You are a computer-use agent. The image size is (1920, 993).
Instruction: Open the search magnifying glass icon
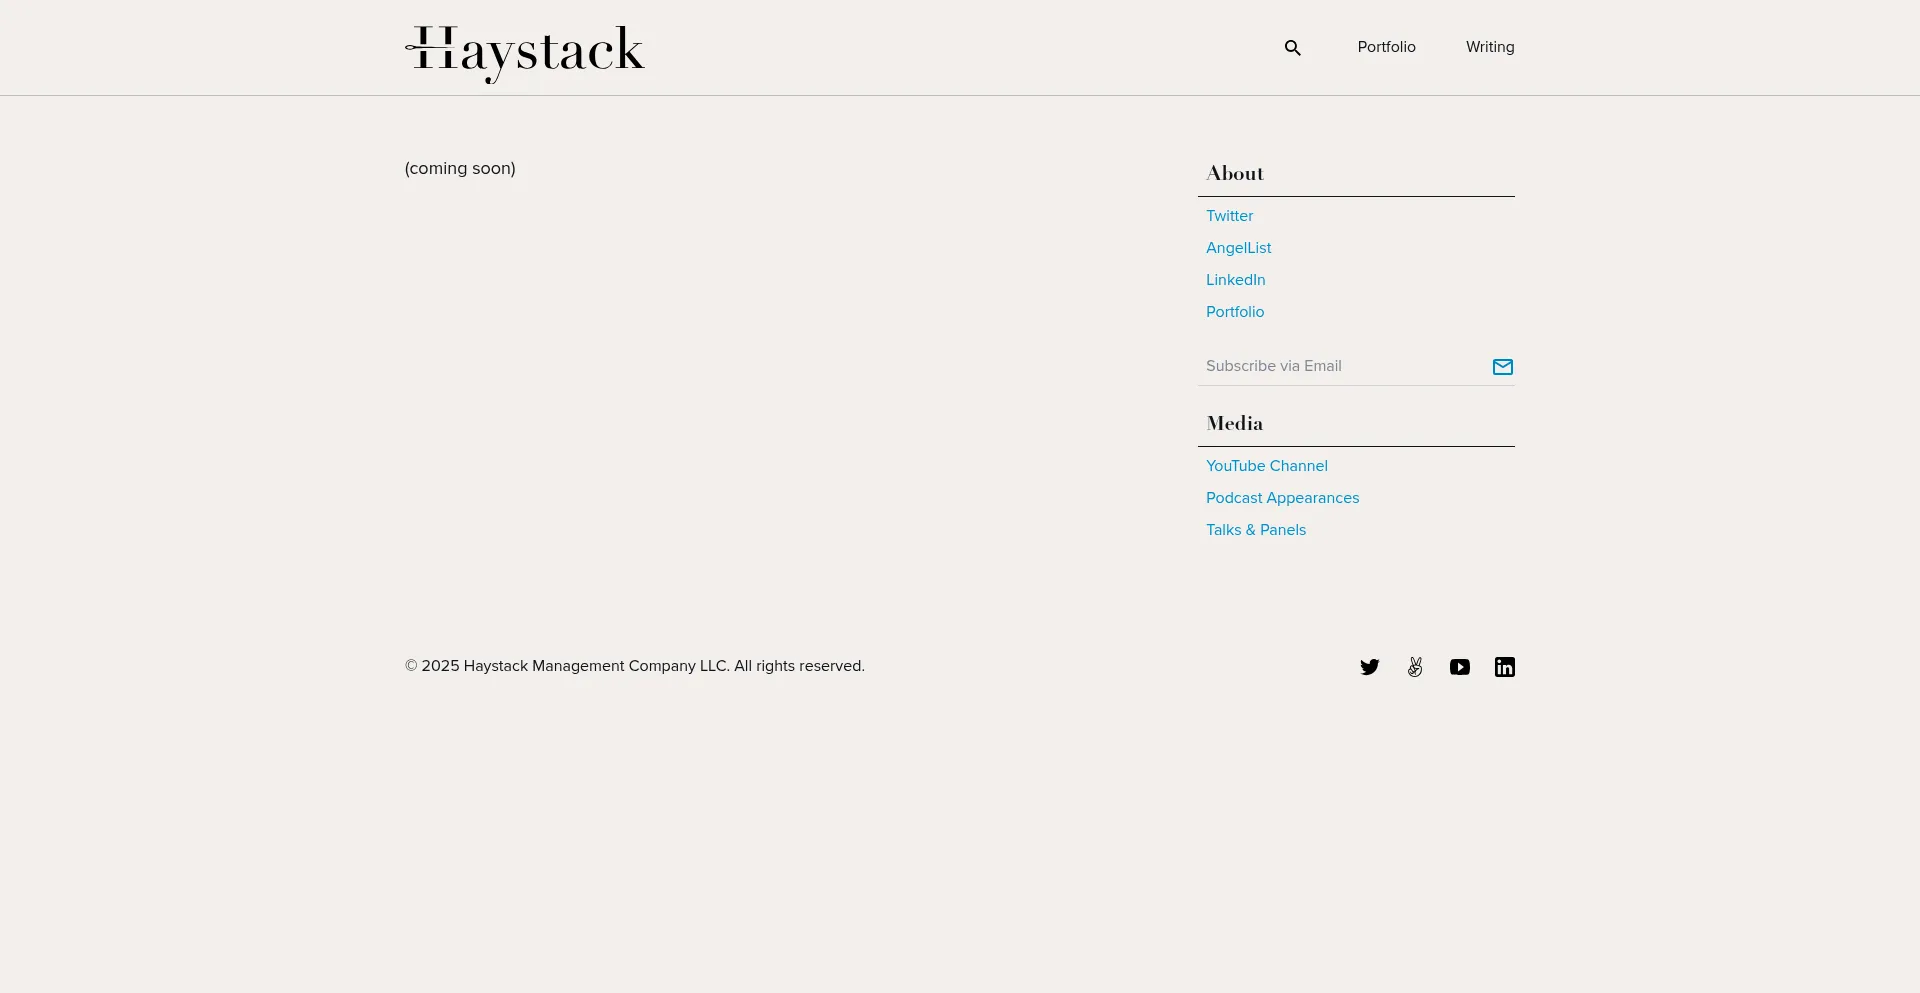(1292, 48)
